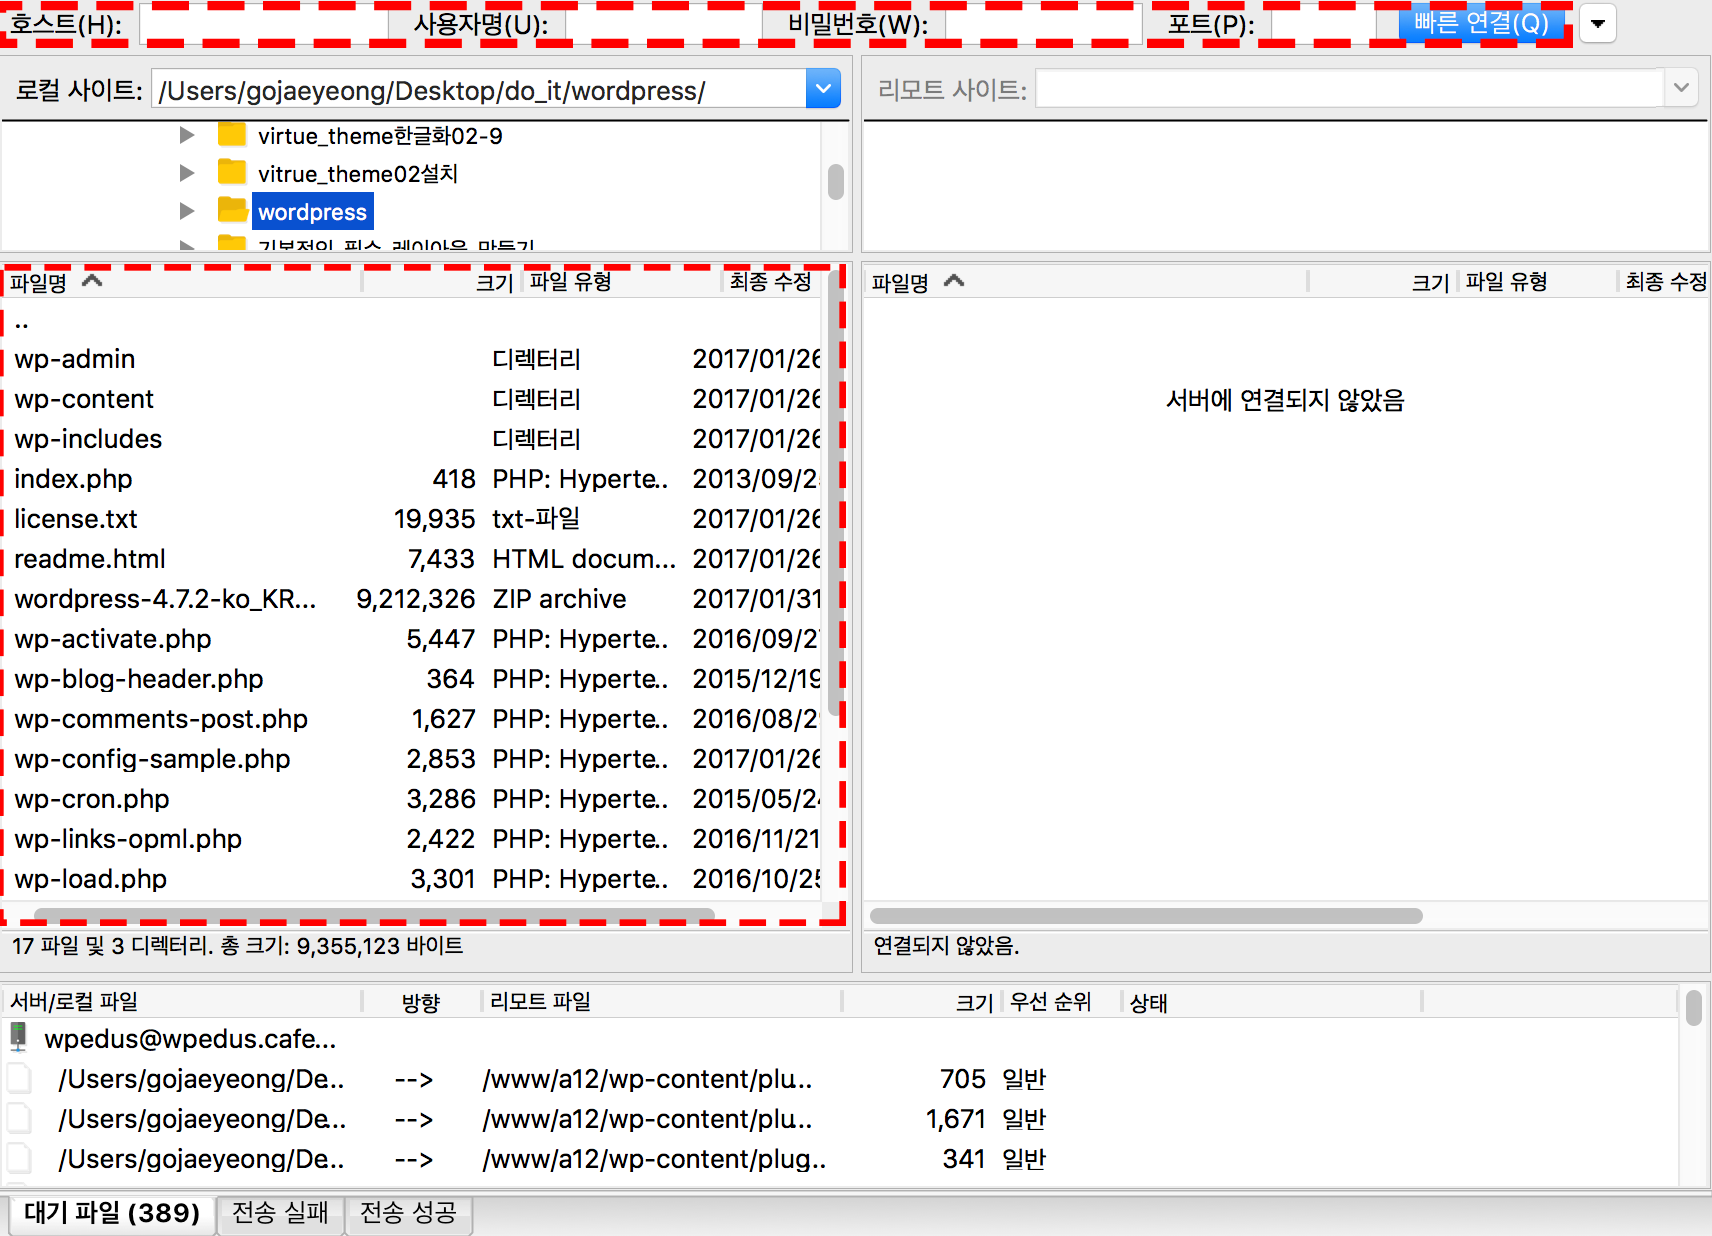Click the wordpress folder icon in local tree

click(232, 211)
